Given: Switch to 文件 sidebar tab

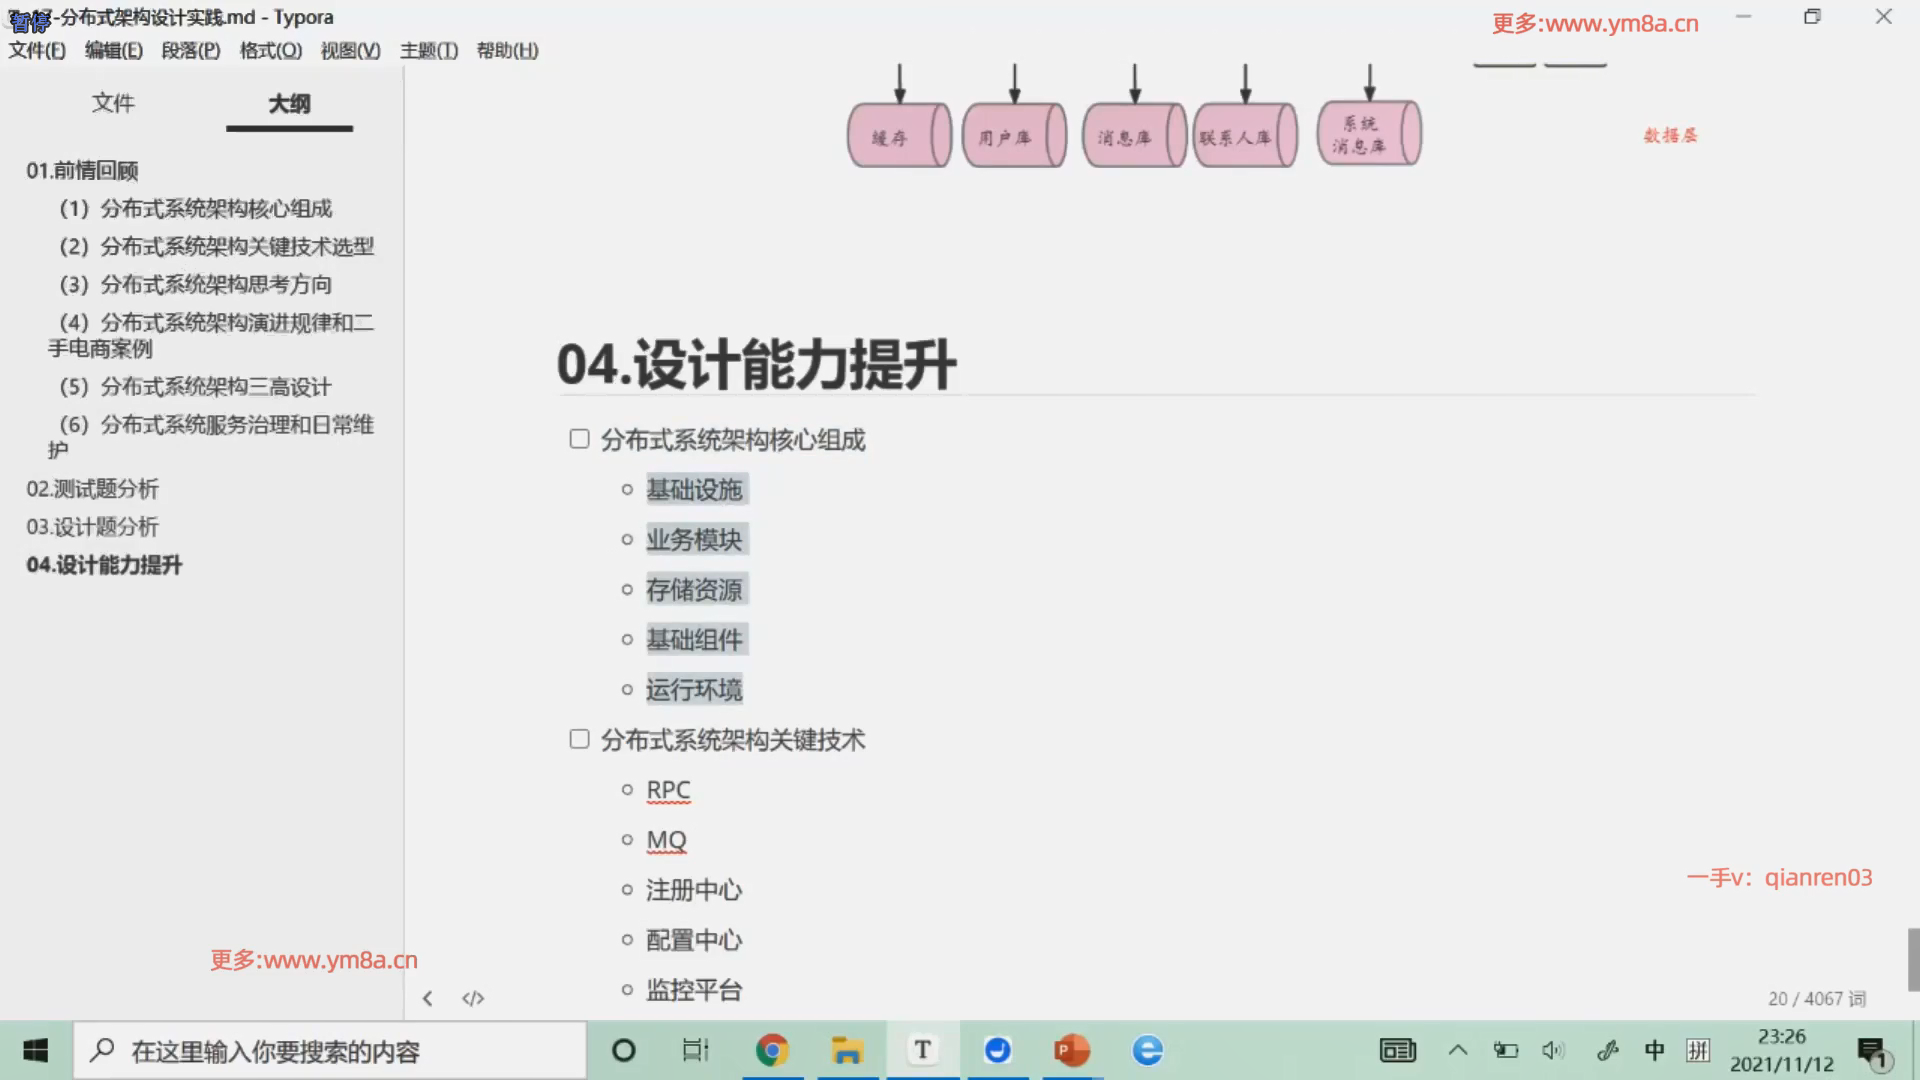Looking at the screenshot, I should [113, 103].
